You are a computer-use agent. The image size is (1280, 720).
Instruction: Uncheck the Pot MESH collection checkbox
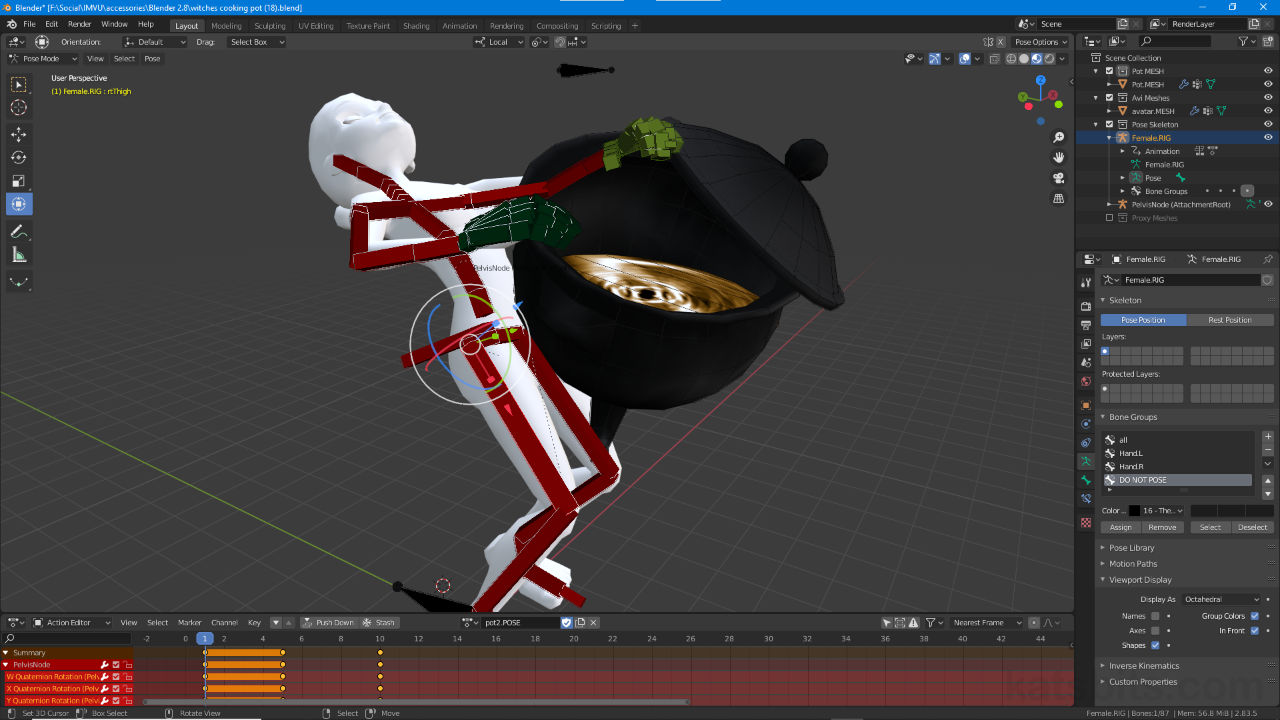click(1109, 71)
